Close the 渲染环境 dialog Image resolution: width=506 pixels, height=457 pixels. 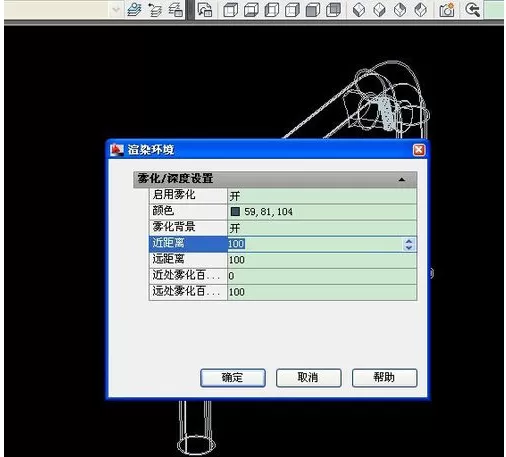point(419,150)
